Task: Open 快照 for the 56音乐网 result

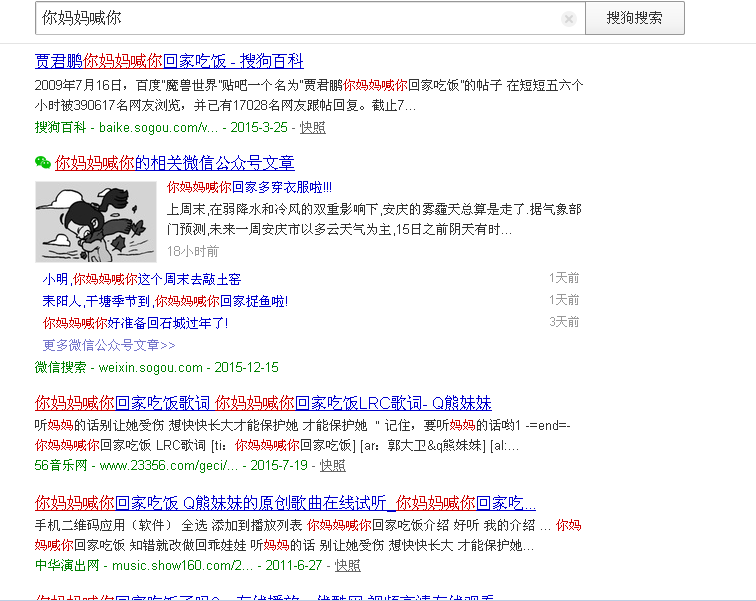Action: click(x=333, y=465)
